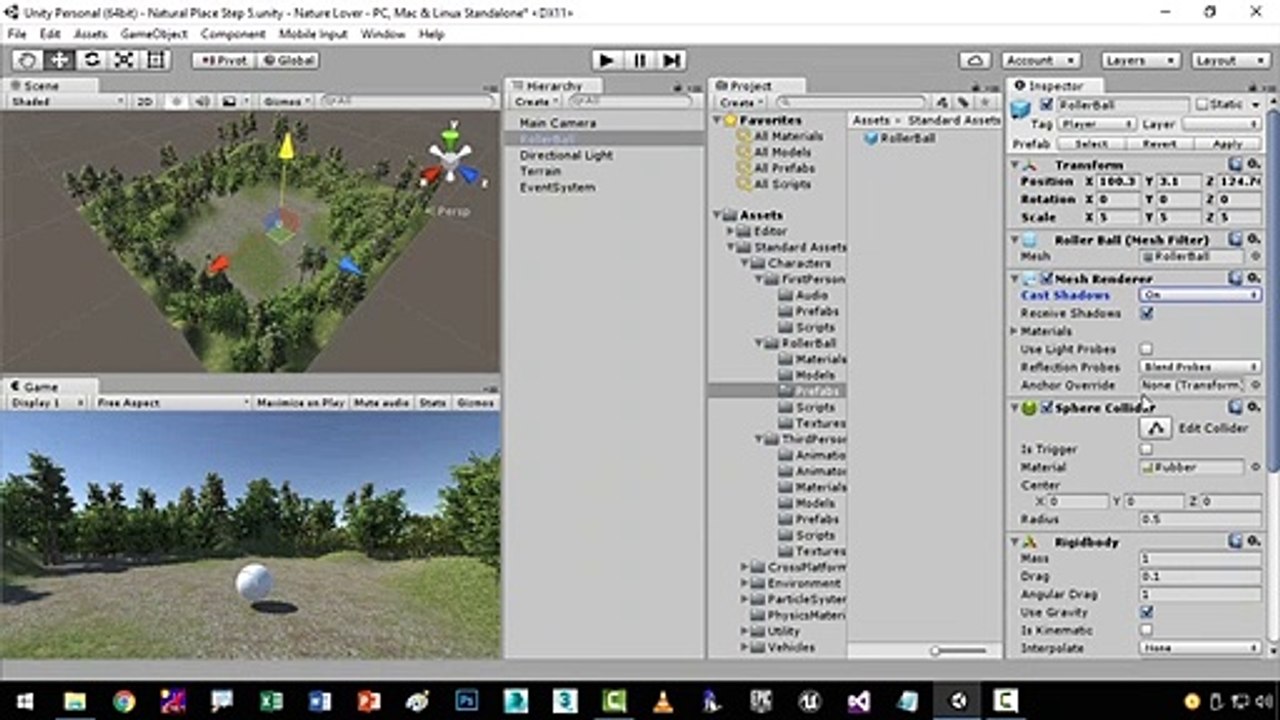Toggle scene lighting sun icon in Scene view

[176, 101]
